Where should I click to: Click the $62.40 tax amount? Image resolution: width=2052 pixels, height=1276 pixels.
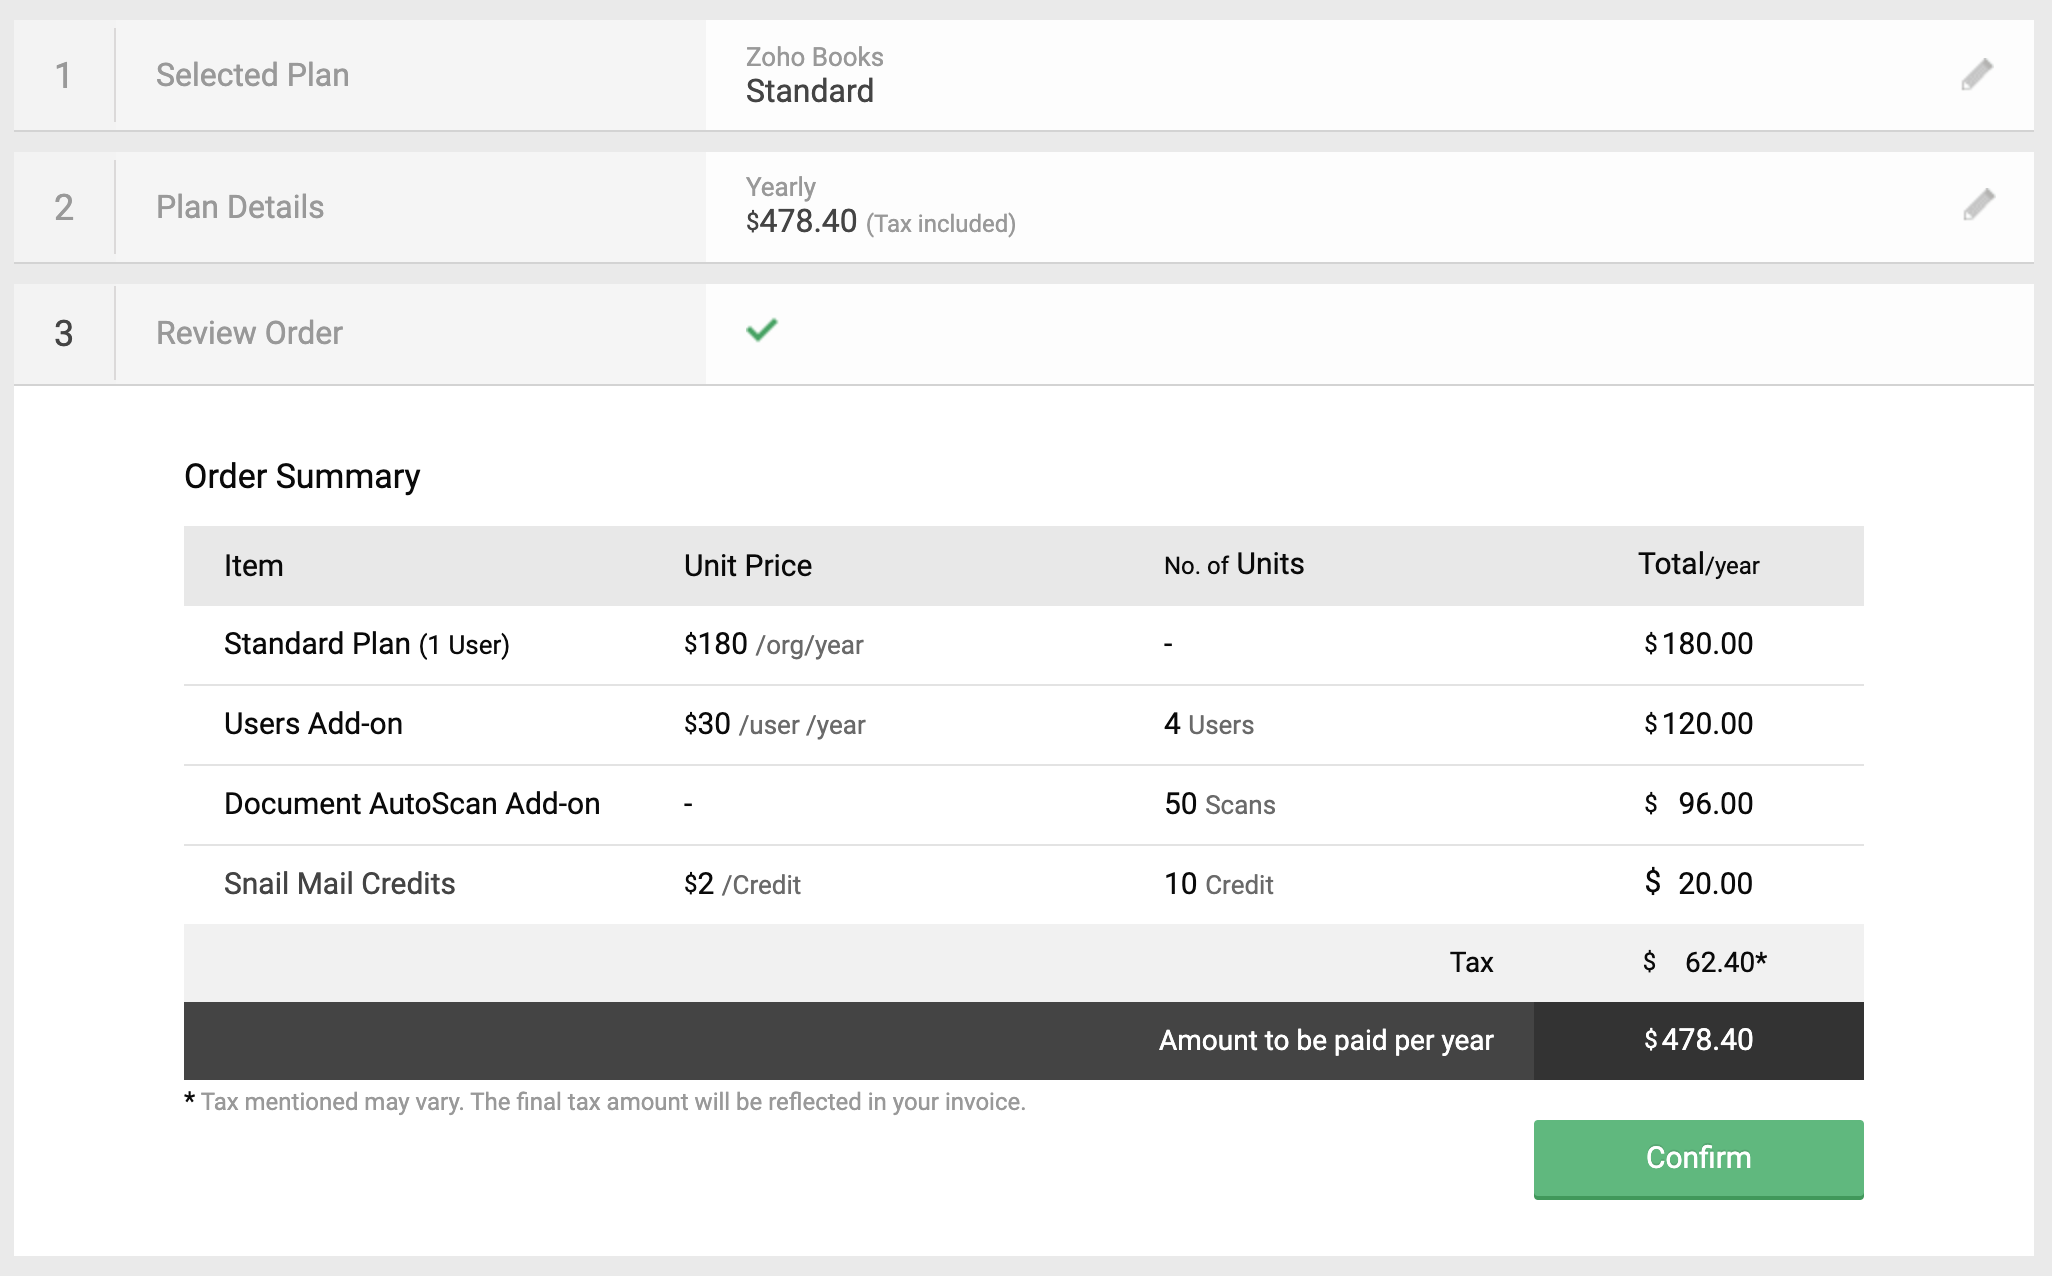1722,962
